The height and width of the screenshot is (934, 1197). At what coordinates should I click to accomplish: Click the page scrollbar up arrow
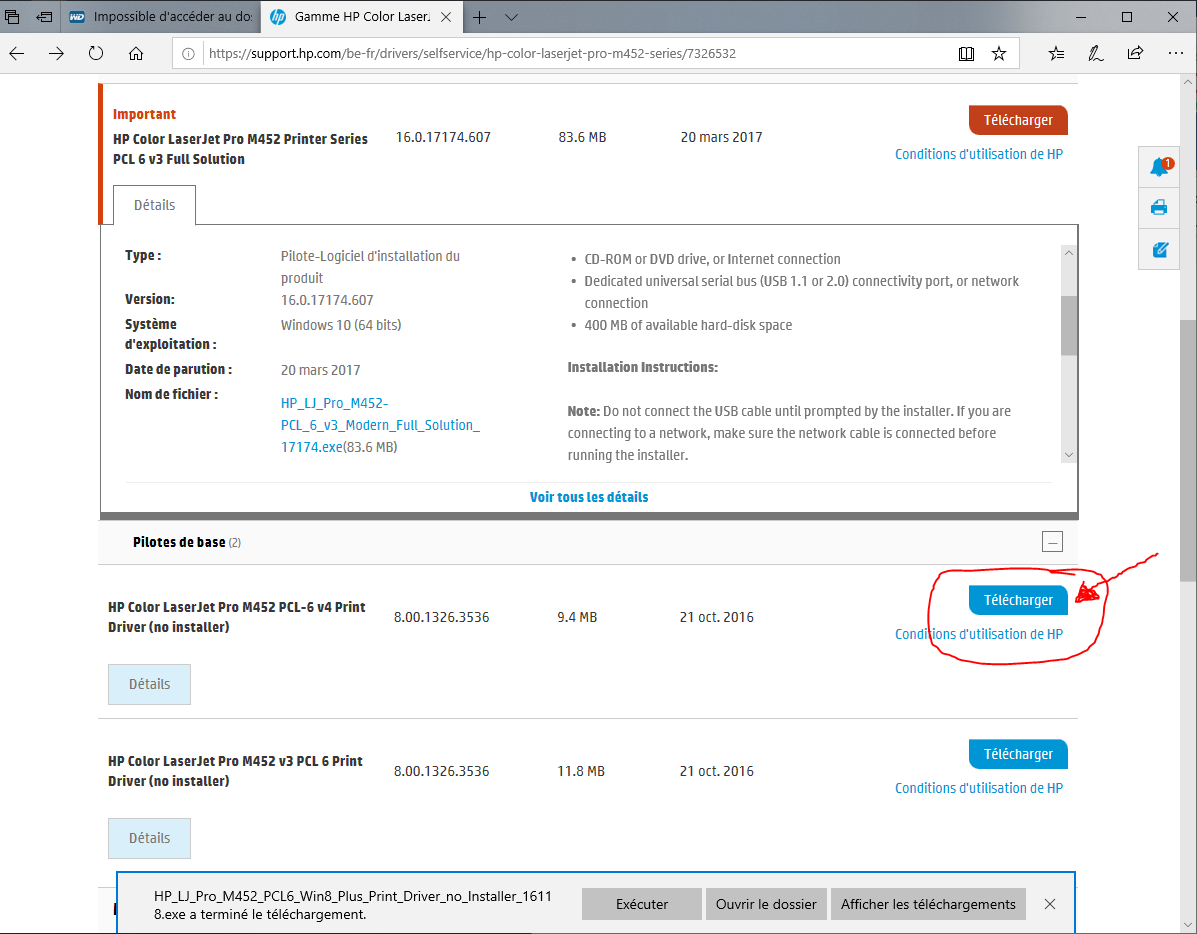1188,82
